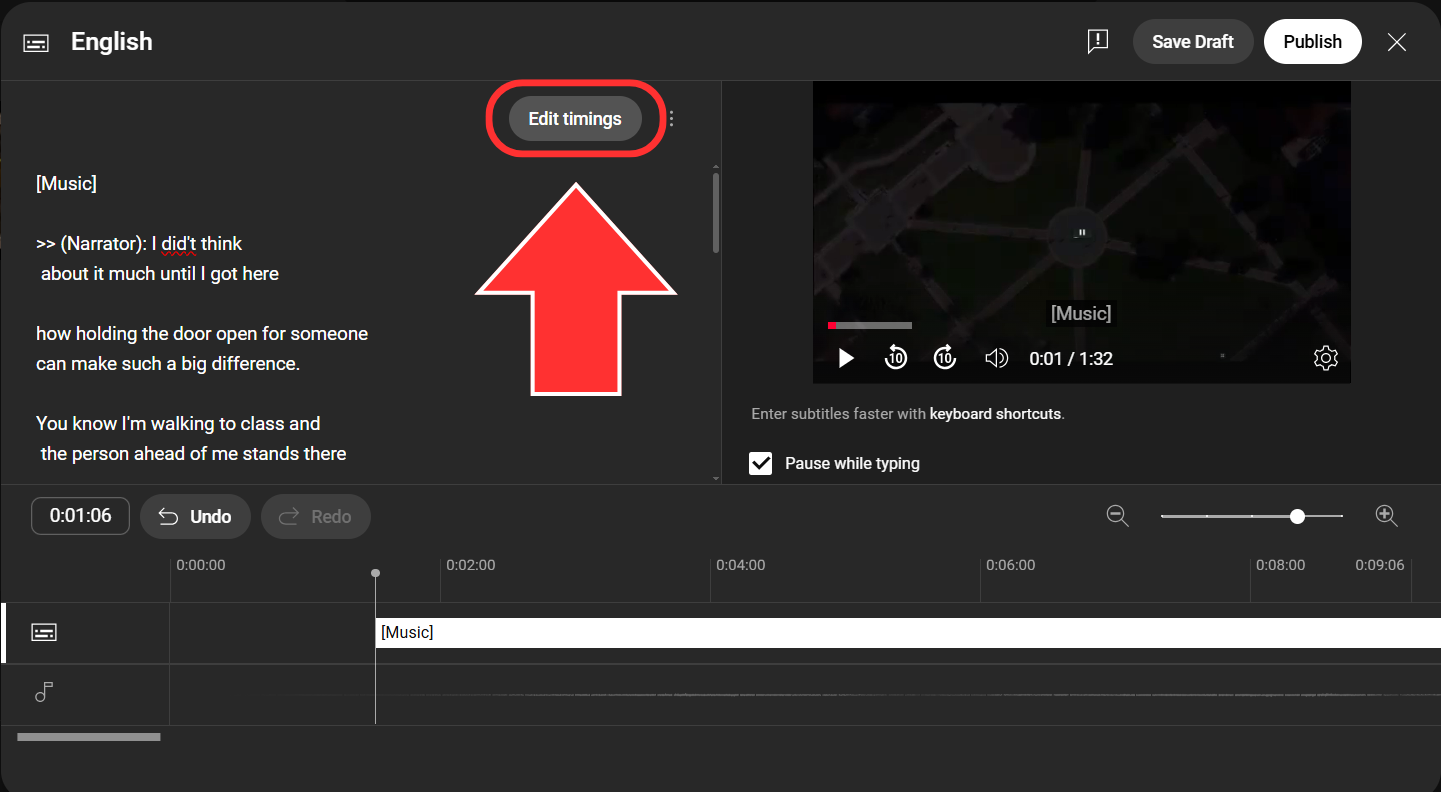Click the 0:01:06 timecode field
1441x792 pixels.
pos(81,516)
